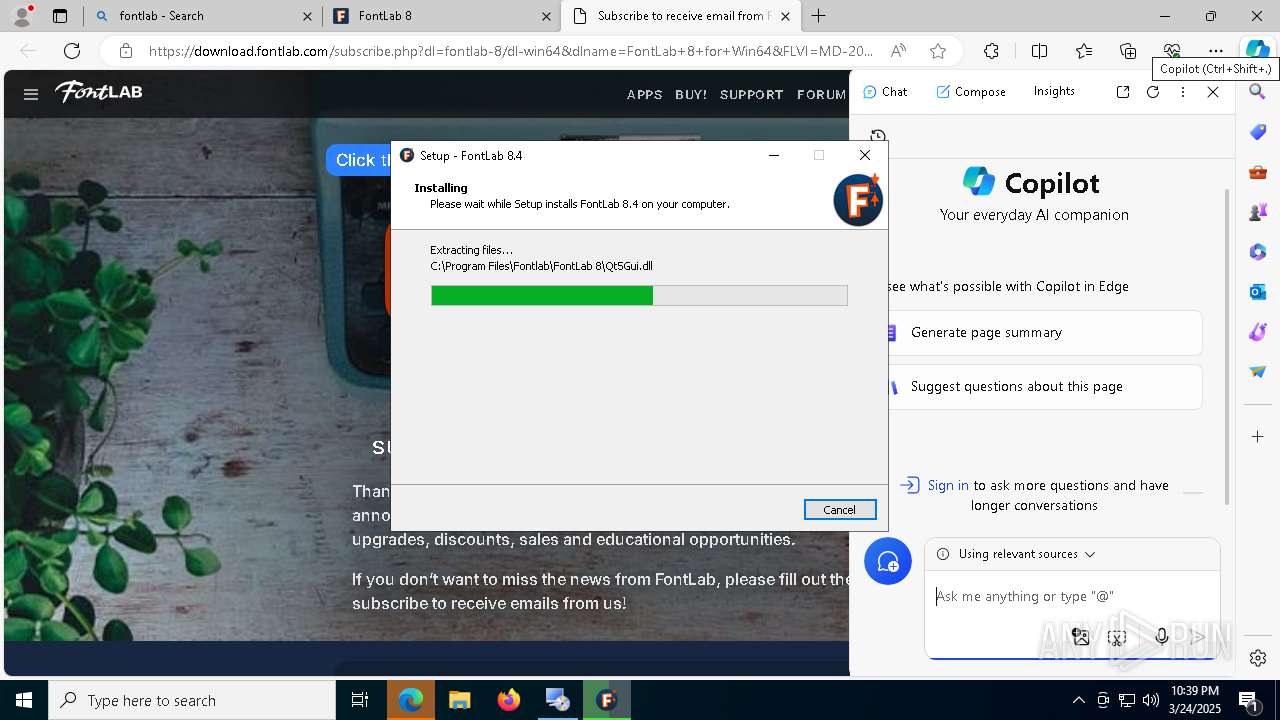The height and width of the screenshot is (720, 1280).
Task: Click the Copilot Ask me anything field
Action: [x=1072, y=596]
